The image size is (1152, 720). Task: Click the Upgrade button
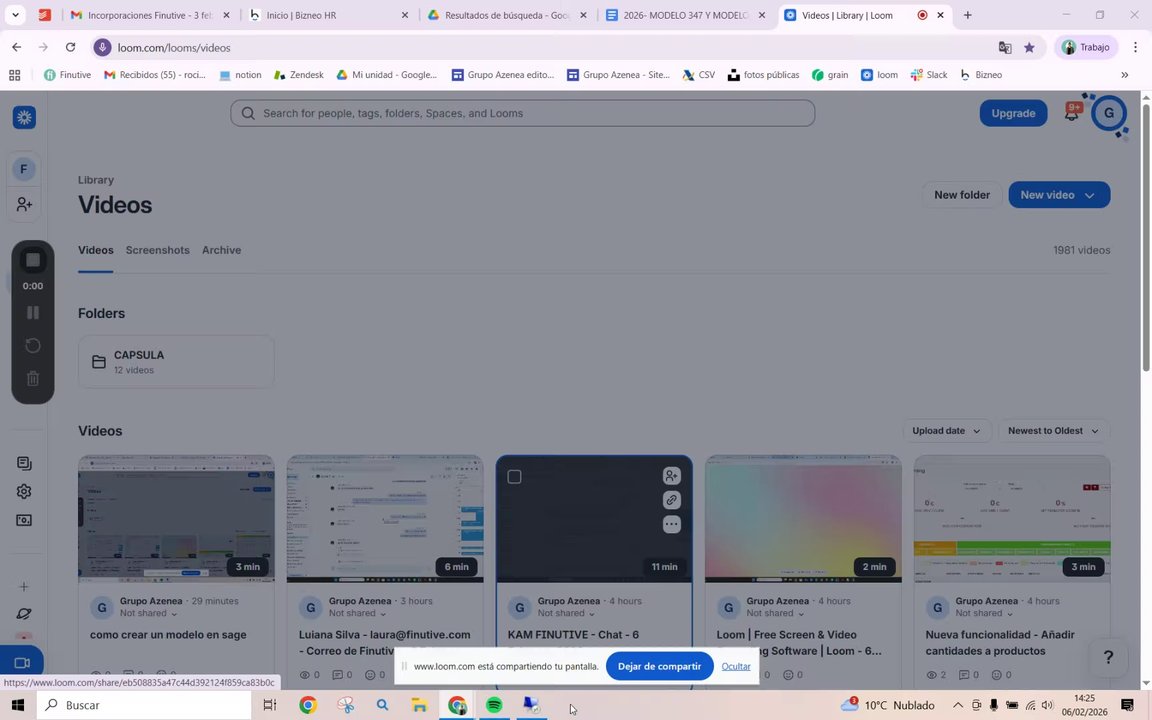click(x=1013, y=113)
